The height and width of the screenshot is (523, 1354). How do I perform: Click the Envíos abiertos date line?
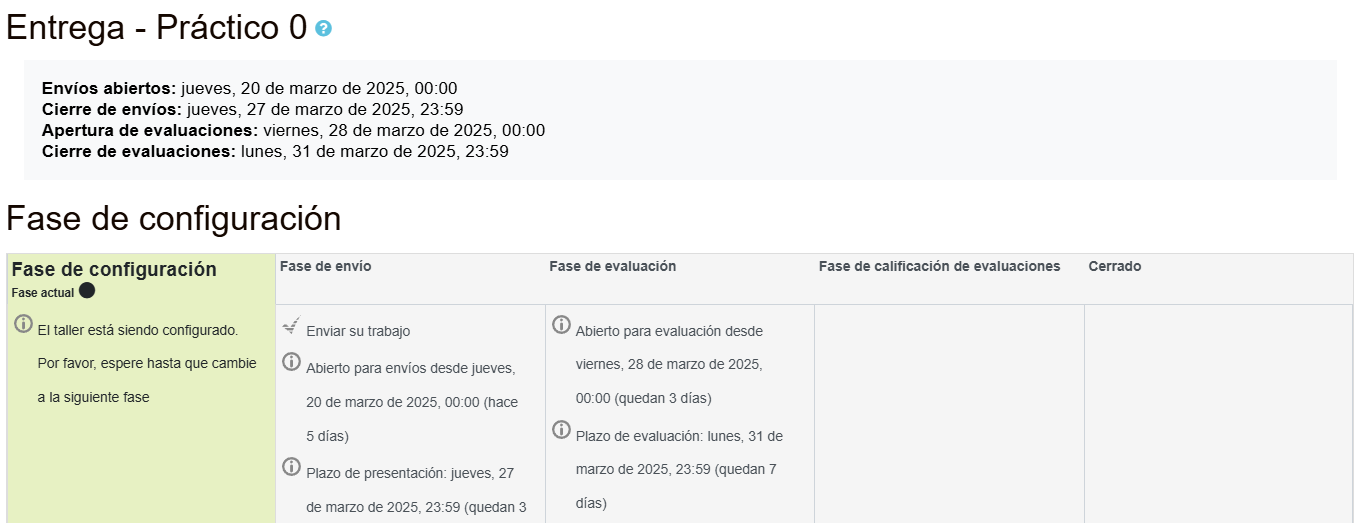tap(249, 88)
